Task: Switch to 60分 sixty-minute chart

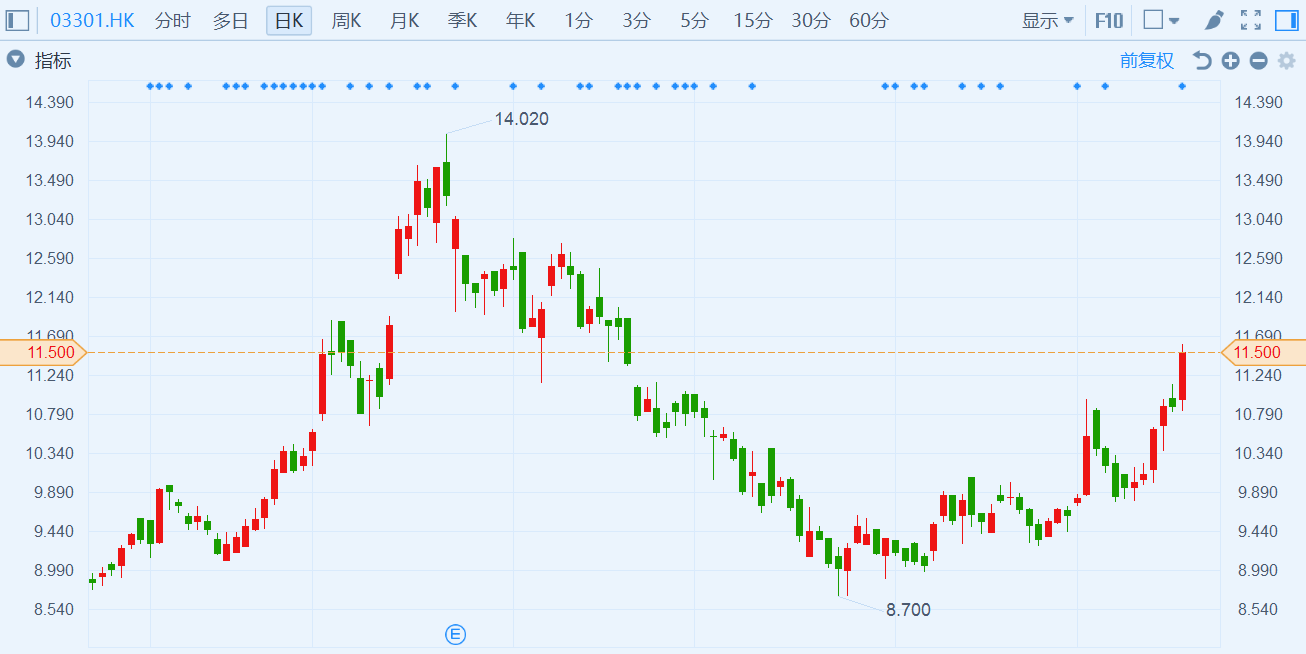Action: 869,20
